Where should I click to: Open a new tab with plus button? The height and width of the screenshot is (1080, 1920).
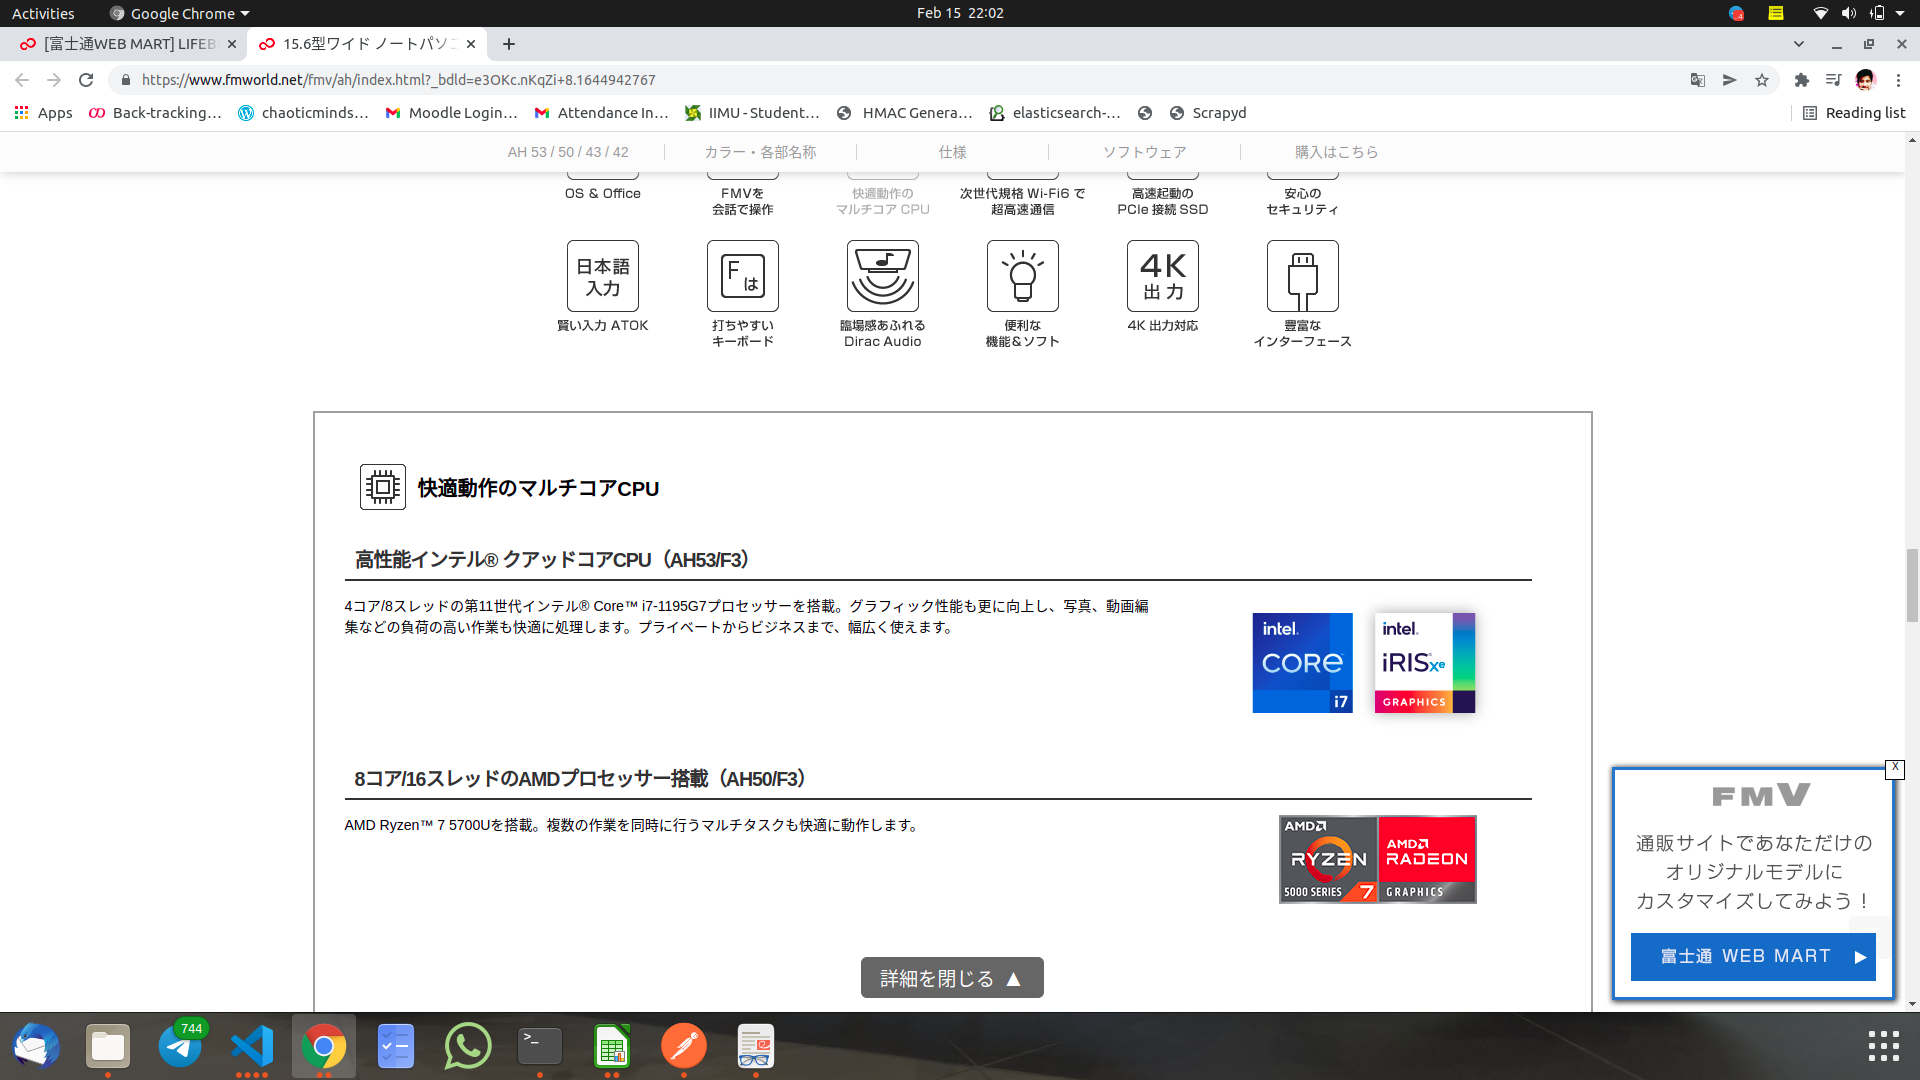click(509, 44)
